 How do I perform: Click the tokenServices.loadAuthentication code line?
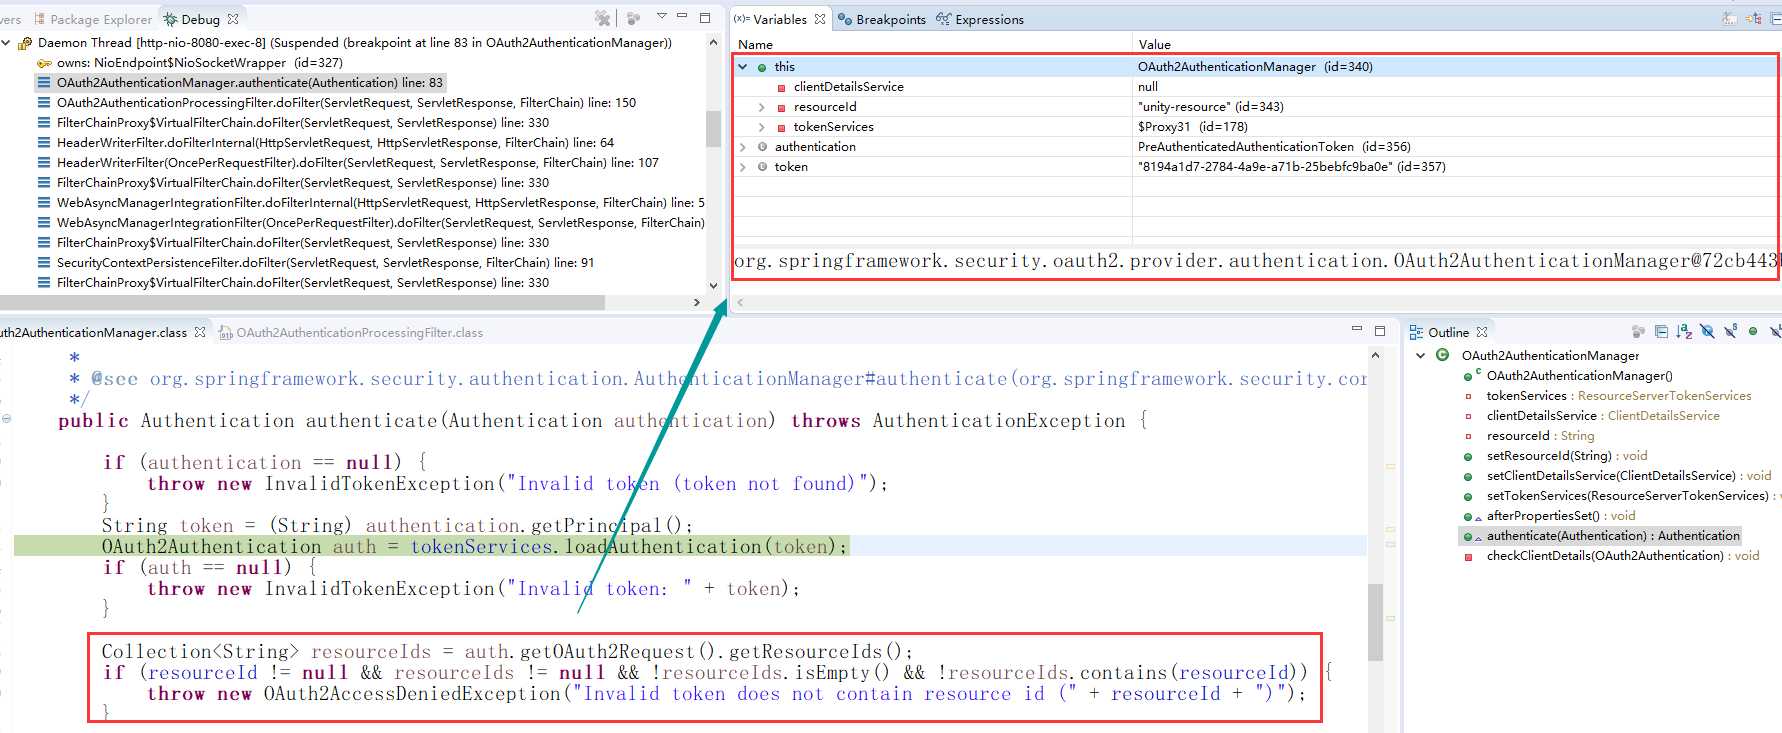(474, 546)
